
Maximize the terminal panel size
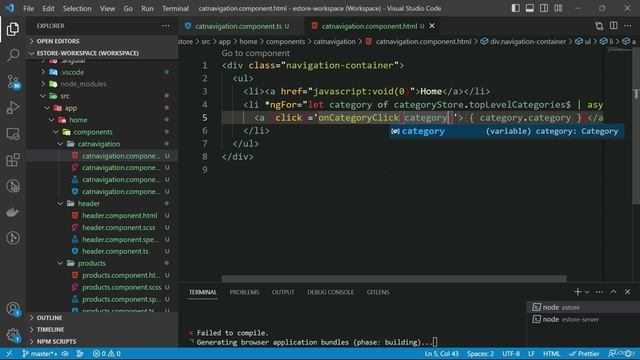613,292
